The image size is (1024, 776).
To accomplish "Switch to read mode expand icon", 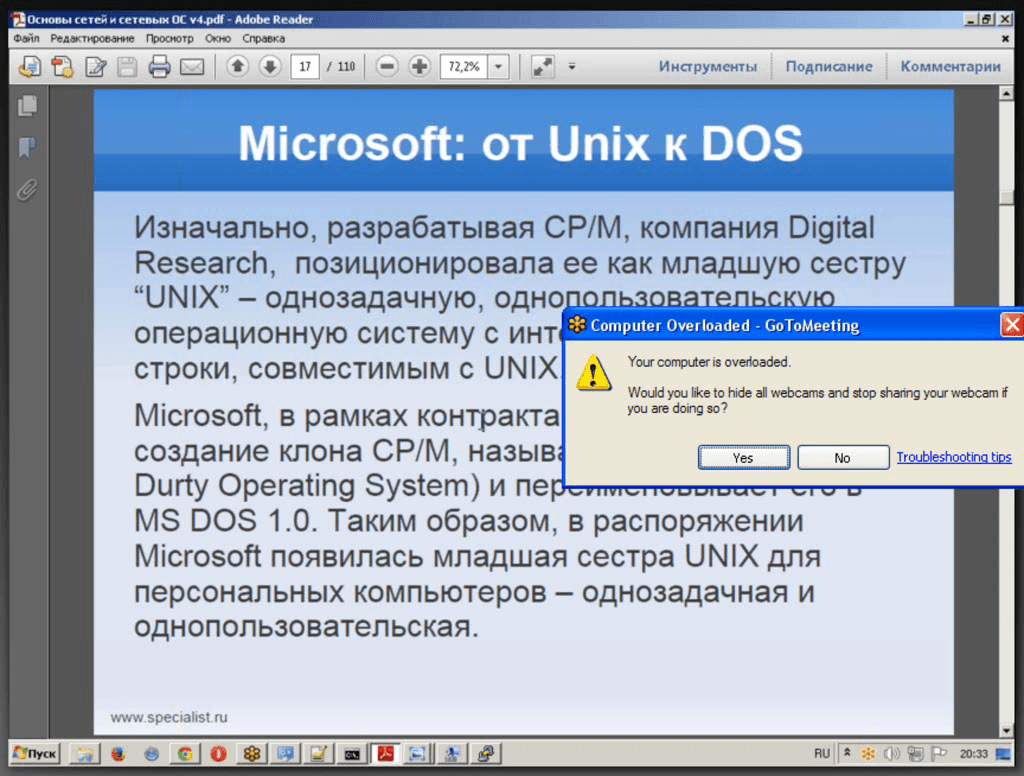I will pyautogui.click(x=542, y=67).
